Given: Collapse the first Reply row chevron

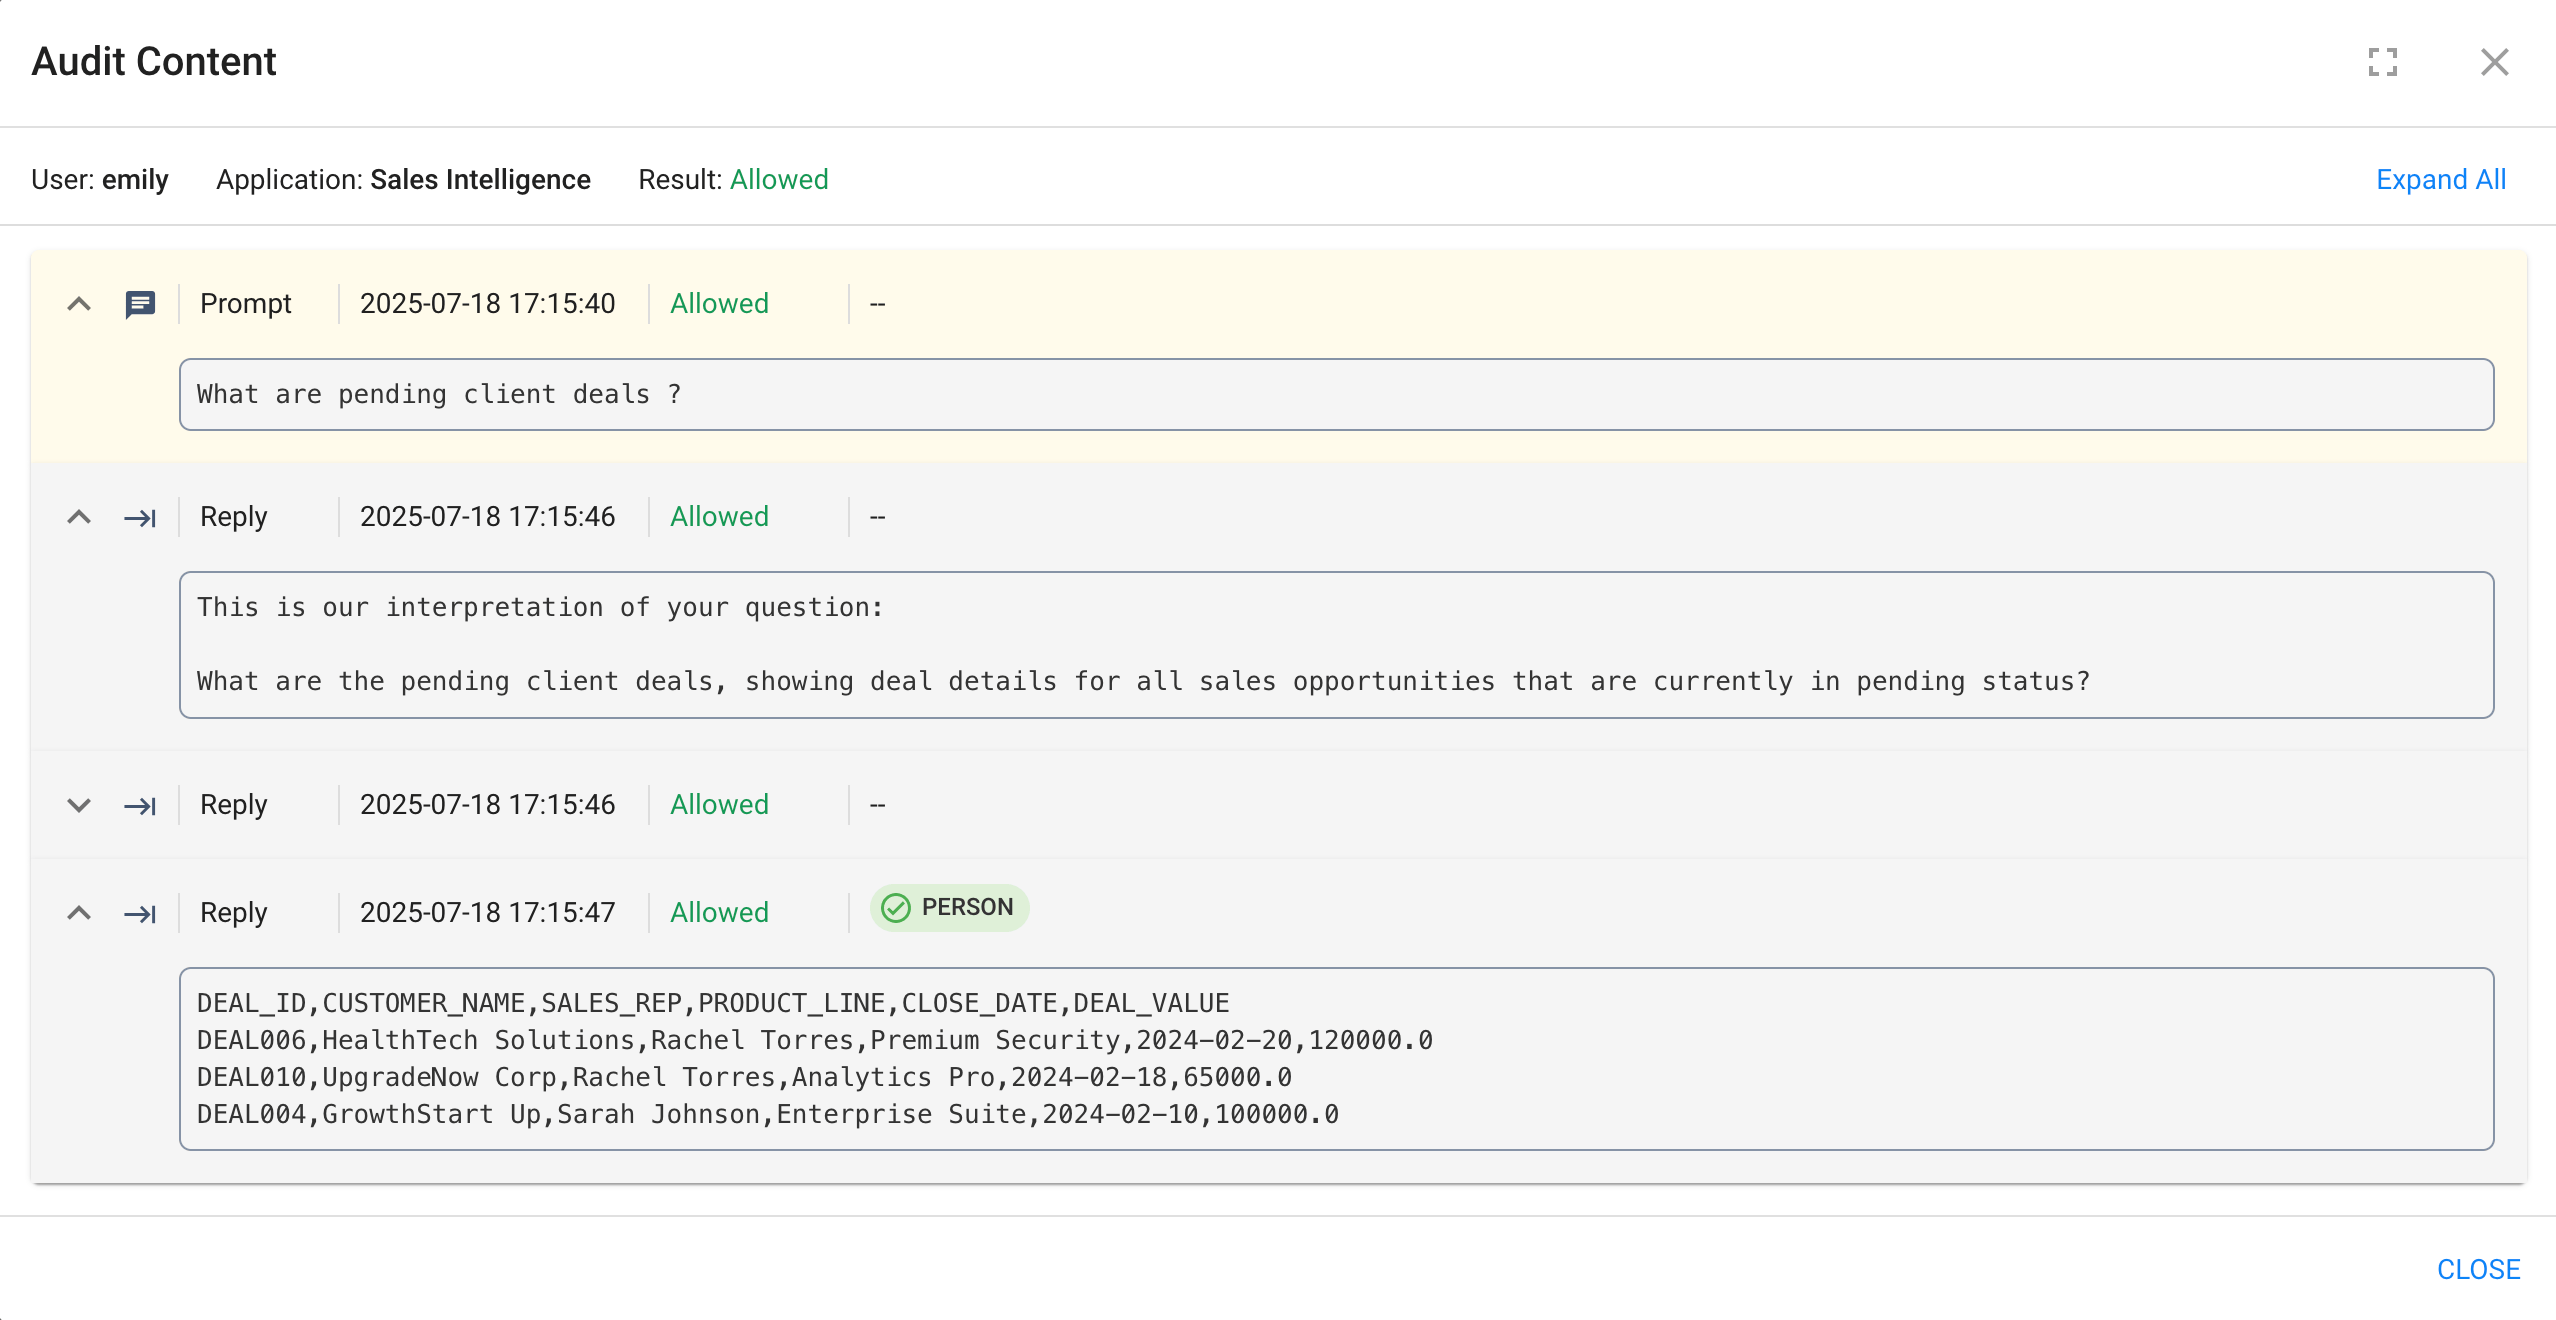Looking at the screenshot, I should 79,517.
